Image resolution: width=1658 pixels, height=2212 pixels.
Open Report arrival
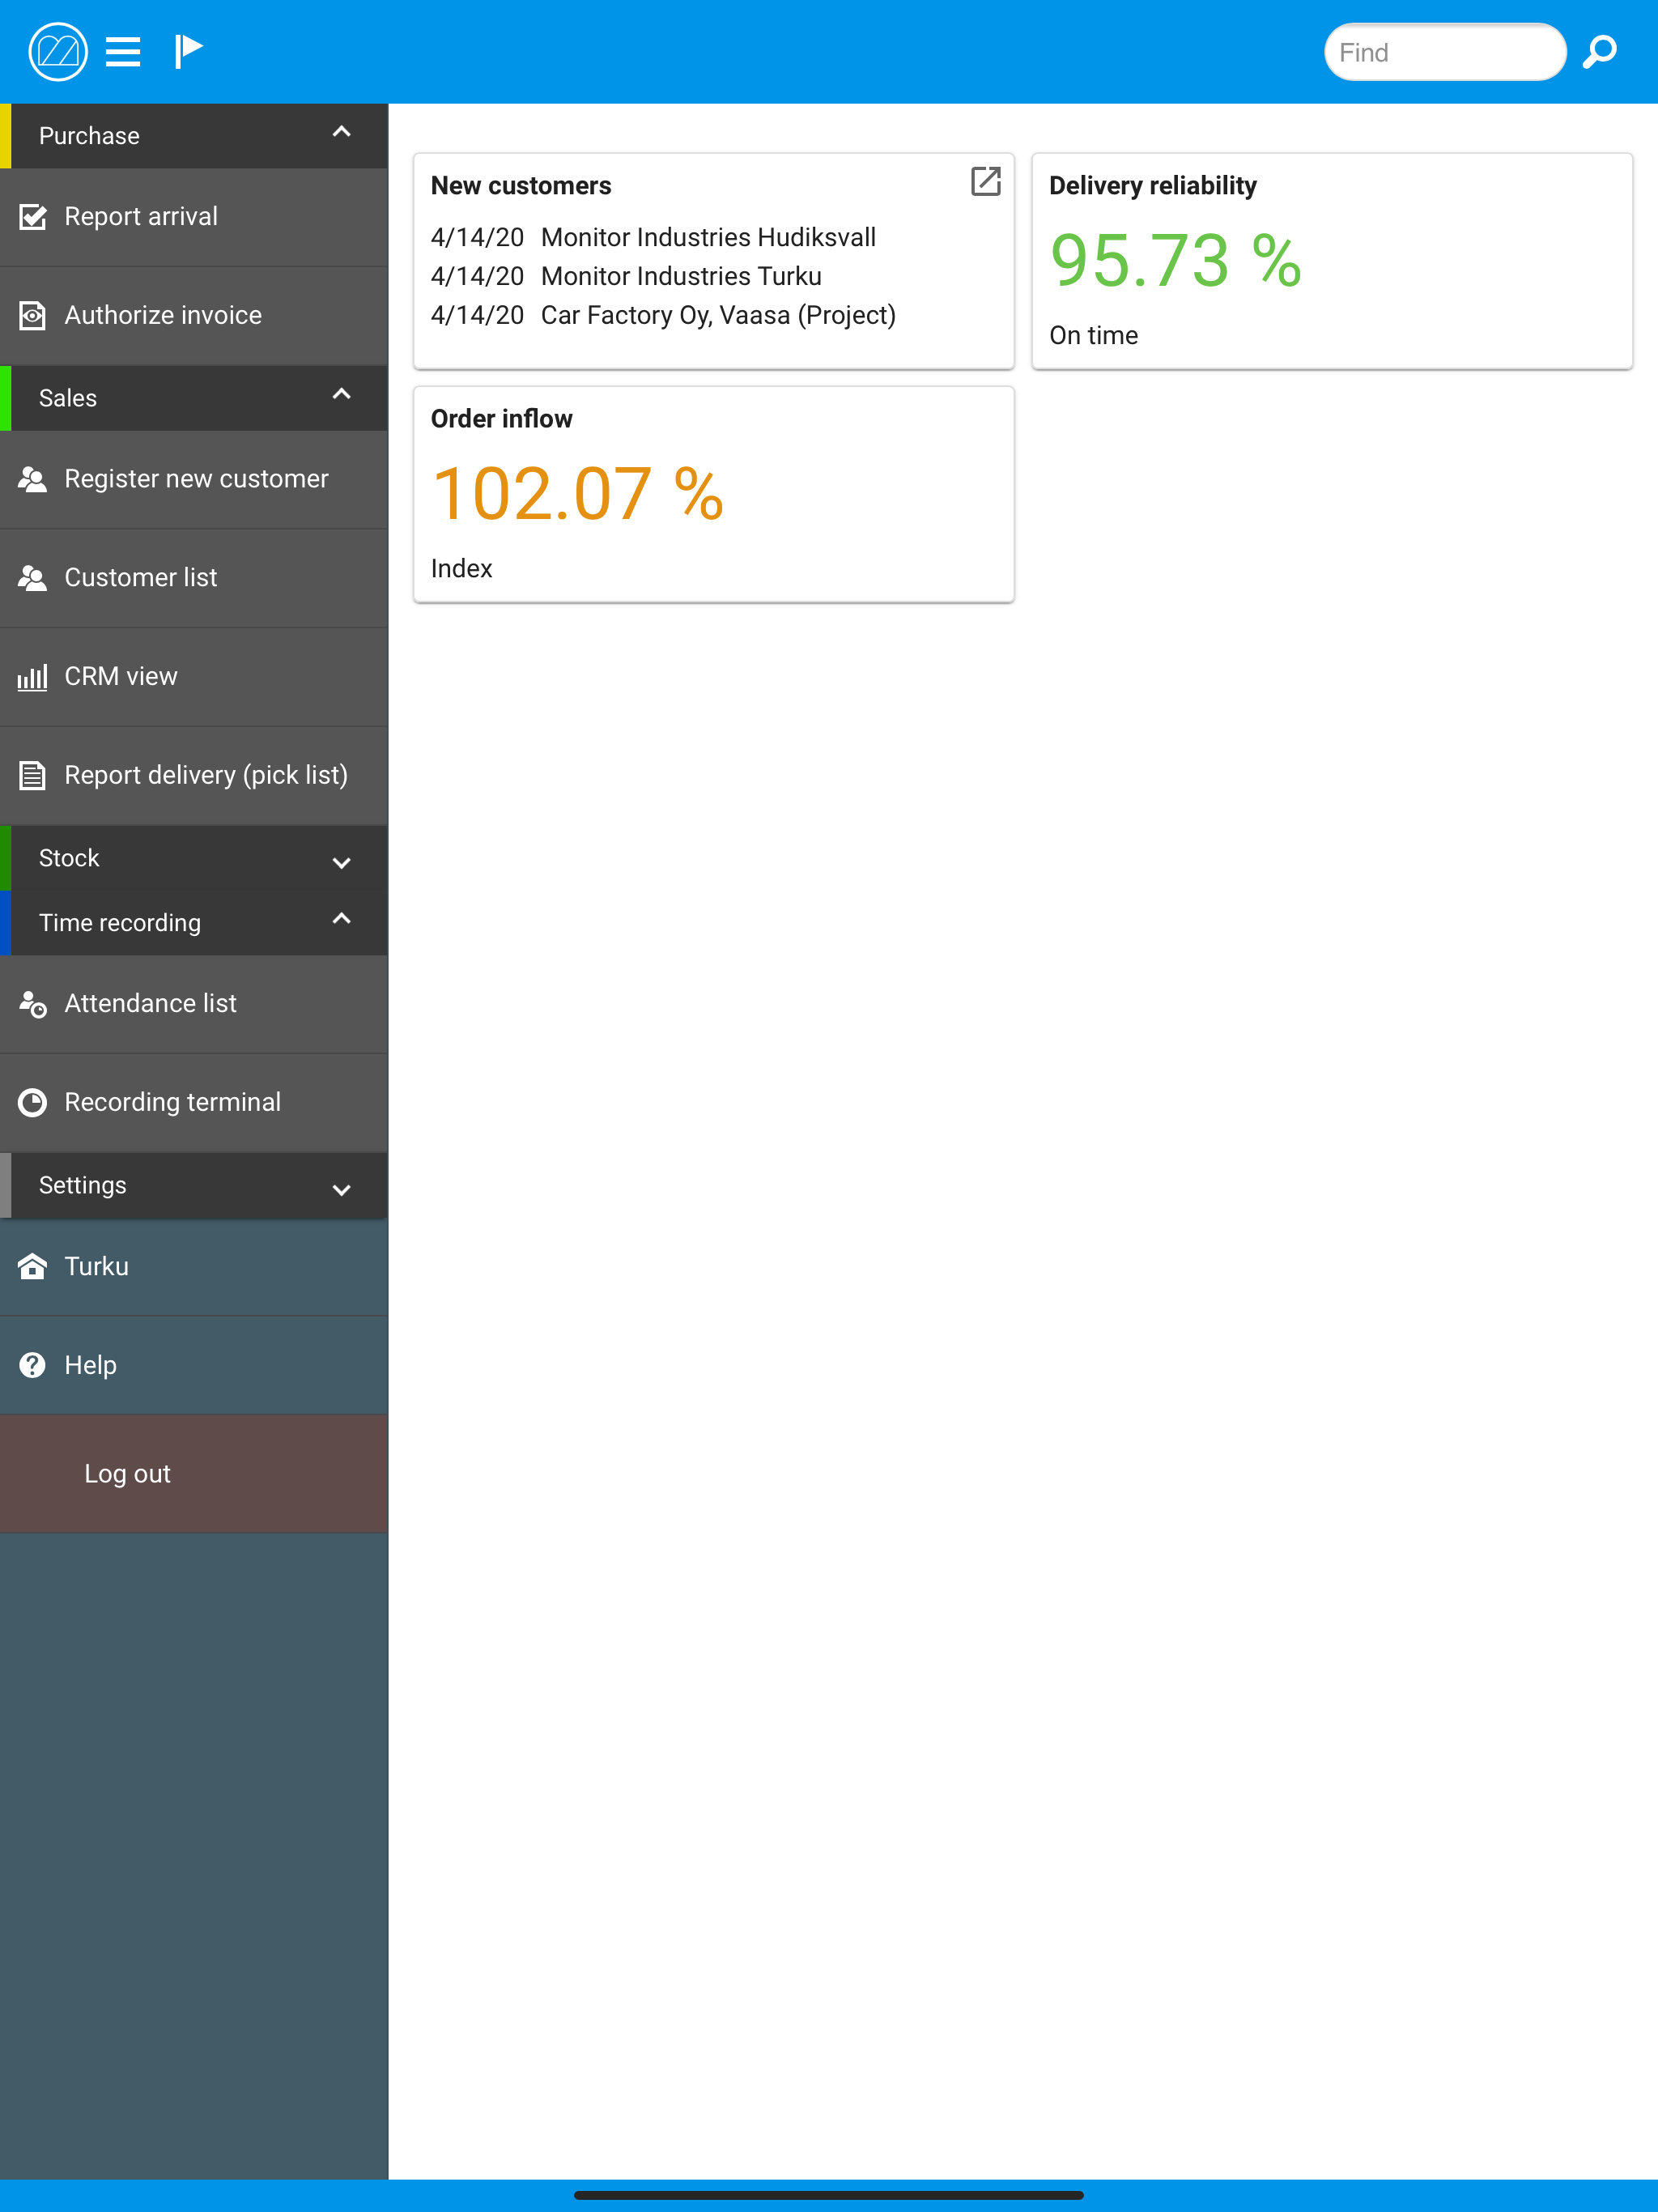pos(194,217)
